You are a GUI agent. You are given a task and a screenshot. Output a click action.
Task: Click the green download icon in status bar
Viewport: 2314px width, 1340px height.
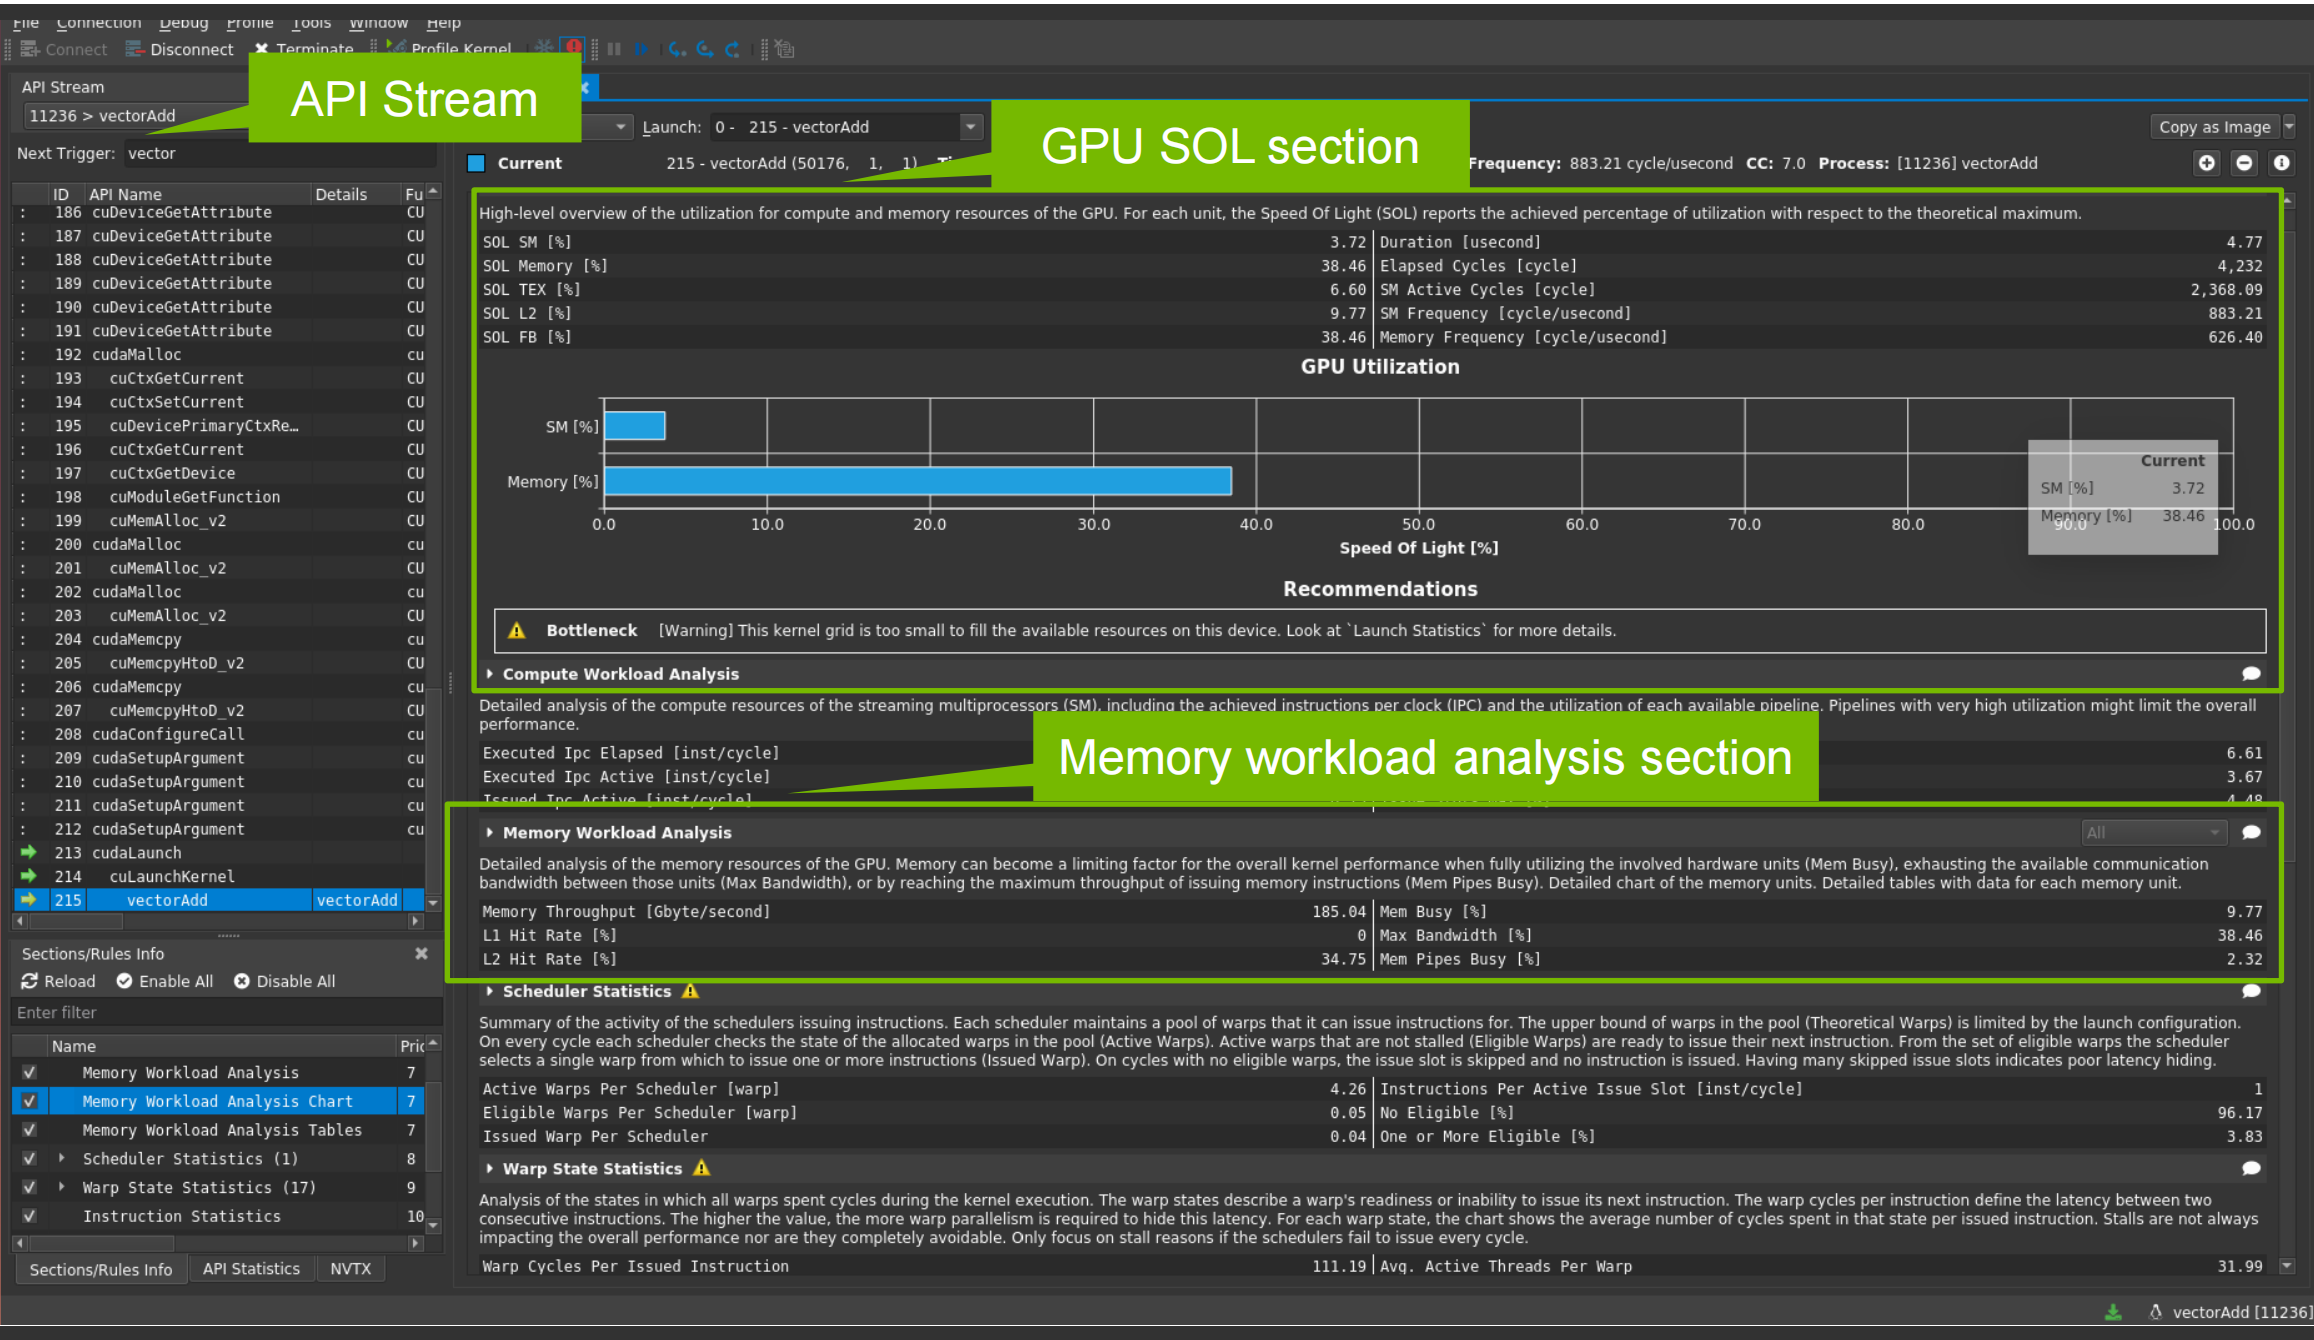(2112, 1312)
